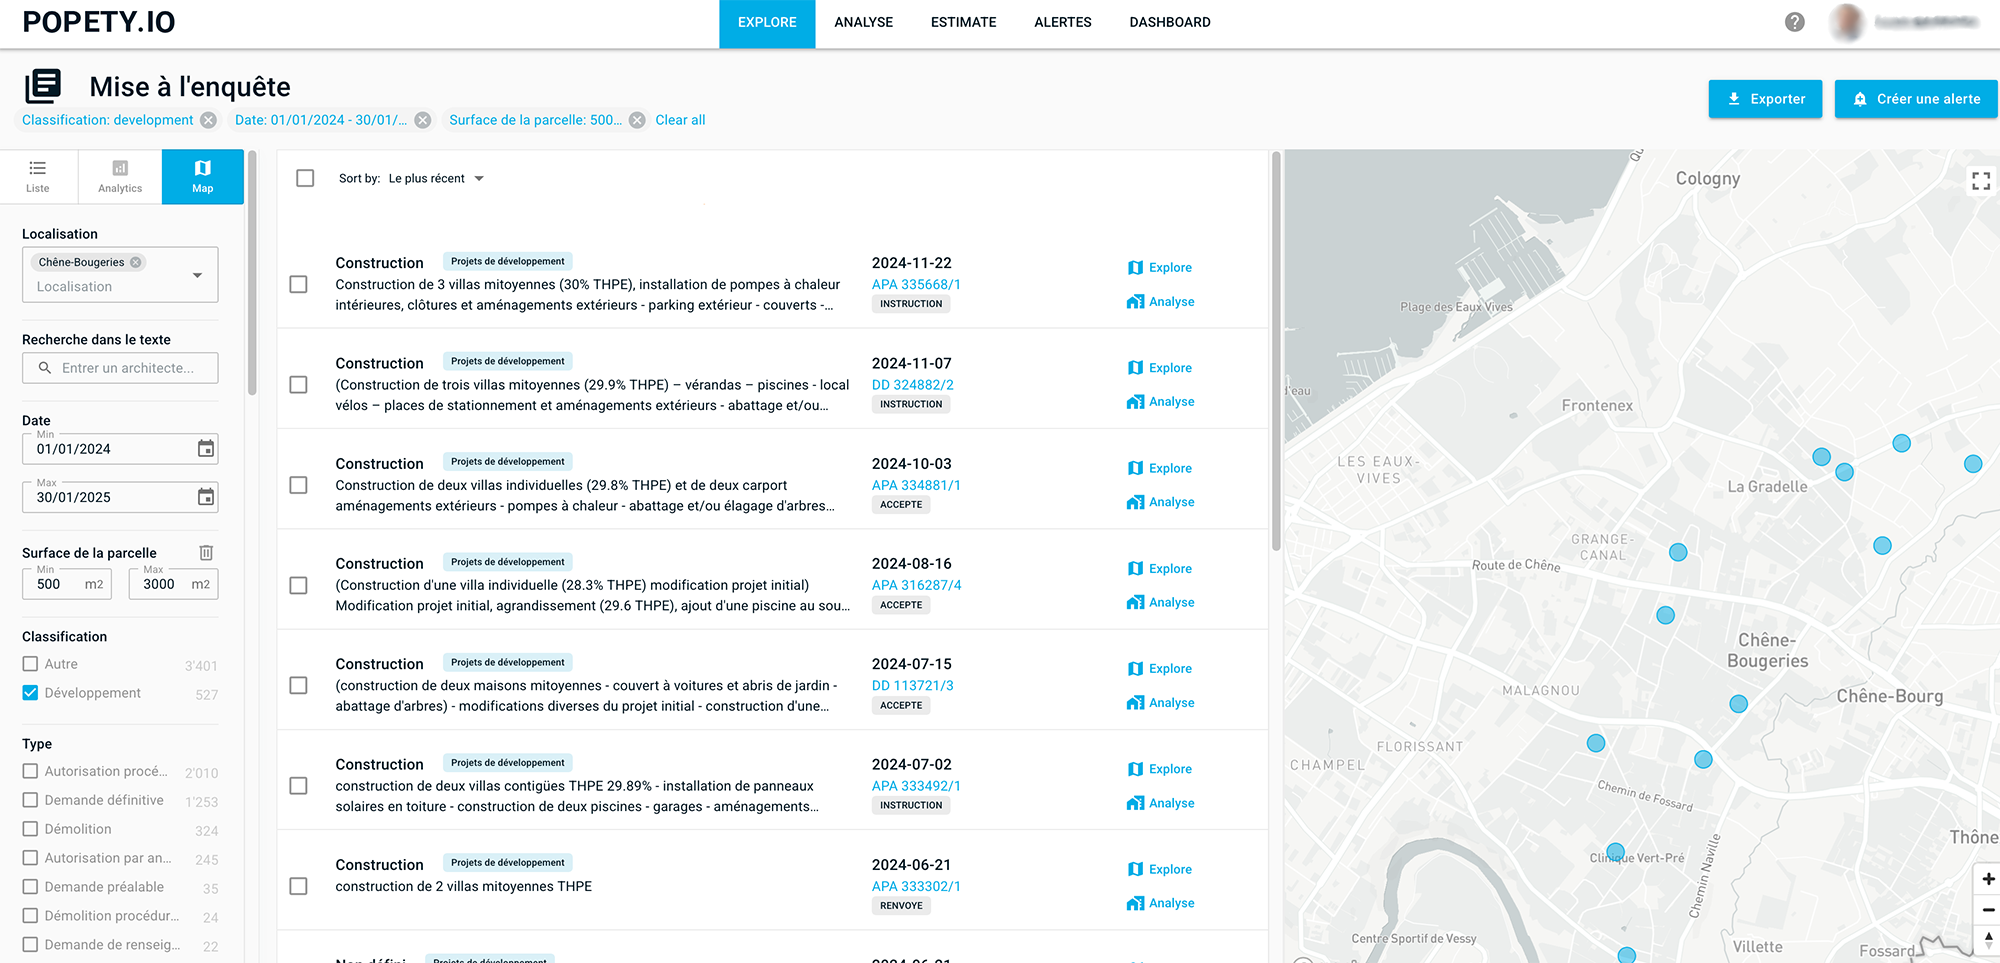The width and height of the screenshot is (2000, 963).
Task: Open the DASHBOARD menu item
Action: pos(1169,22)
